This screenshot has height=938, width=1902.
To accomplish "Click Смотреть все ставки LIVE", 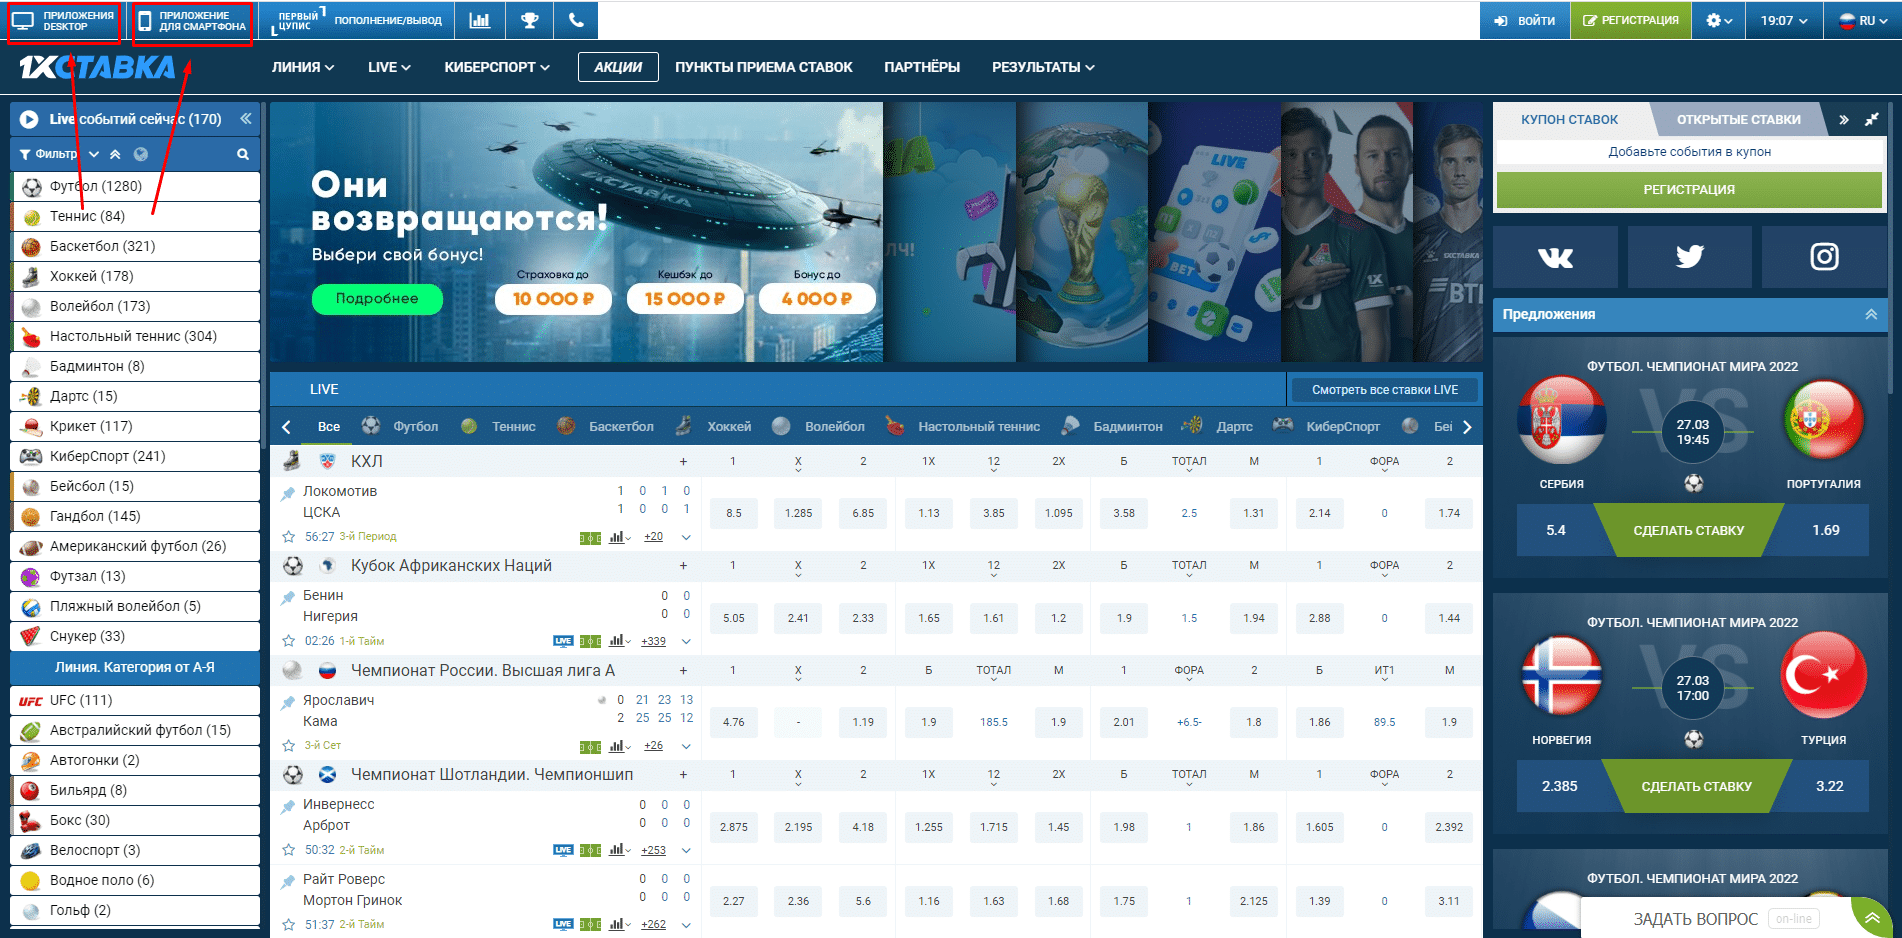I will pos(1384,390).
